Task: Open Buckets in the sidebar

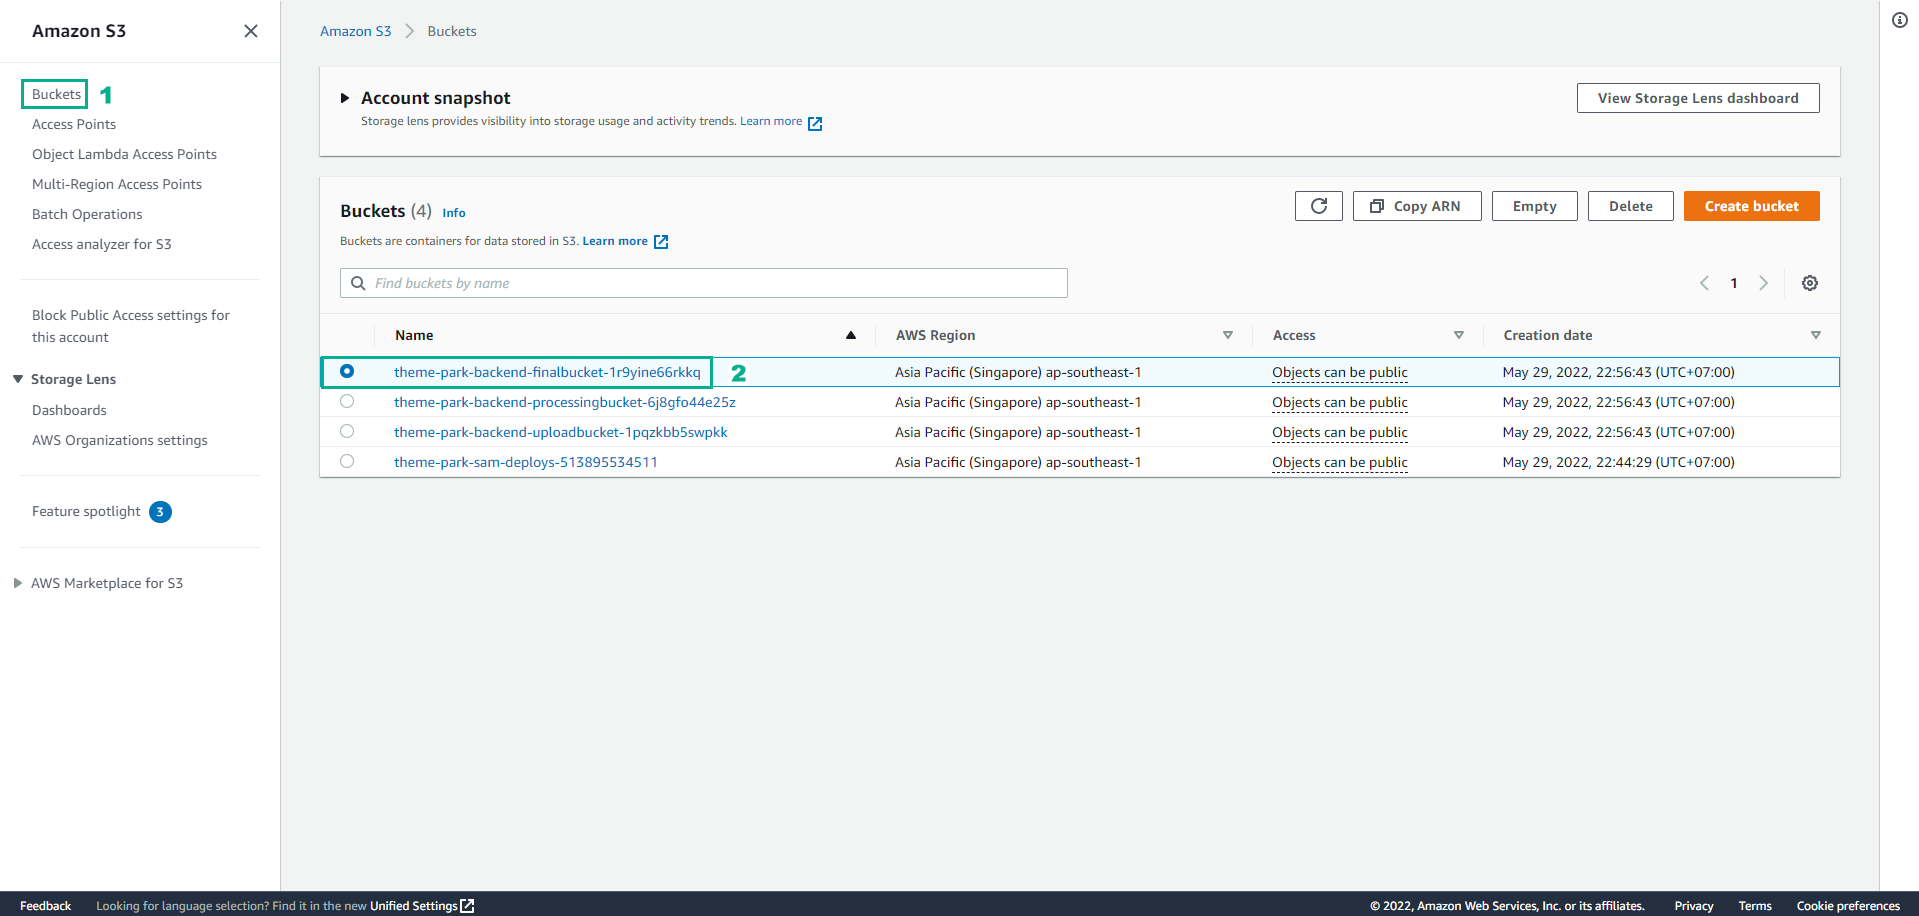Action: (56, 94)
